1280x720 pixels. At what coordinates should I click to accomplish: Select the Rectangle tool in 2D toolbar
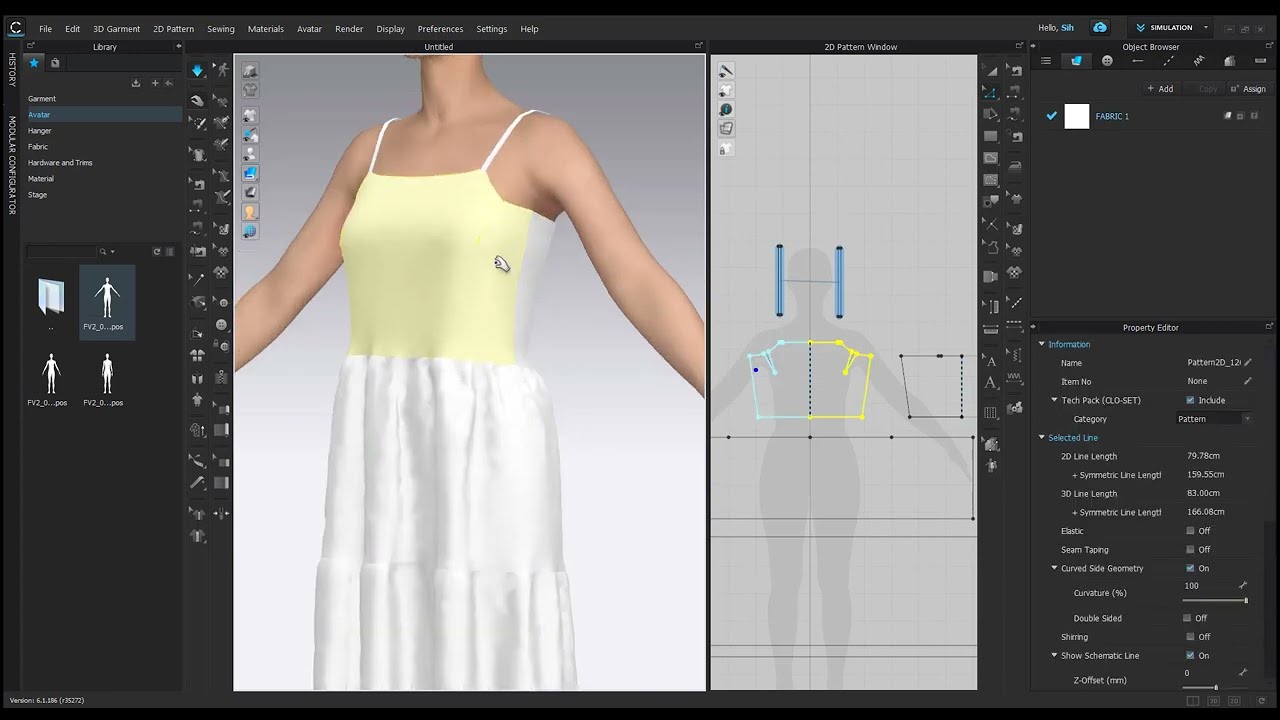[991, 136]
